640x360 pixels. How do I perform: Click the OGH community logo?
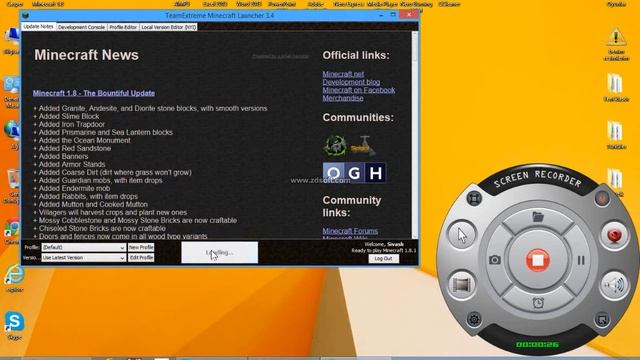(354, 173)
